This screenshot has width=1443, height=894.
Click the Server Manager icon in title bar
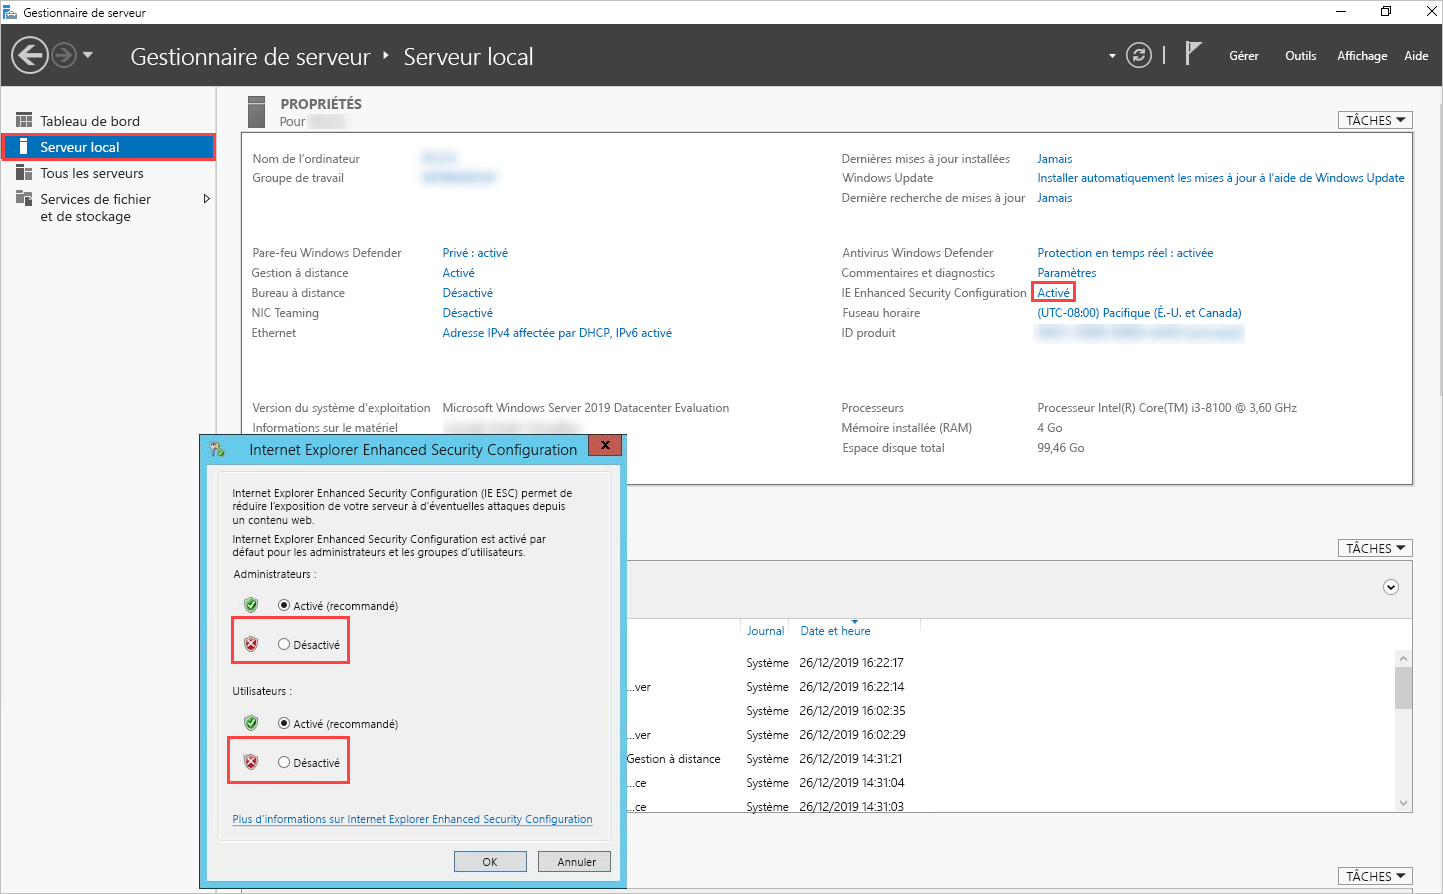coord(10,11)
